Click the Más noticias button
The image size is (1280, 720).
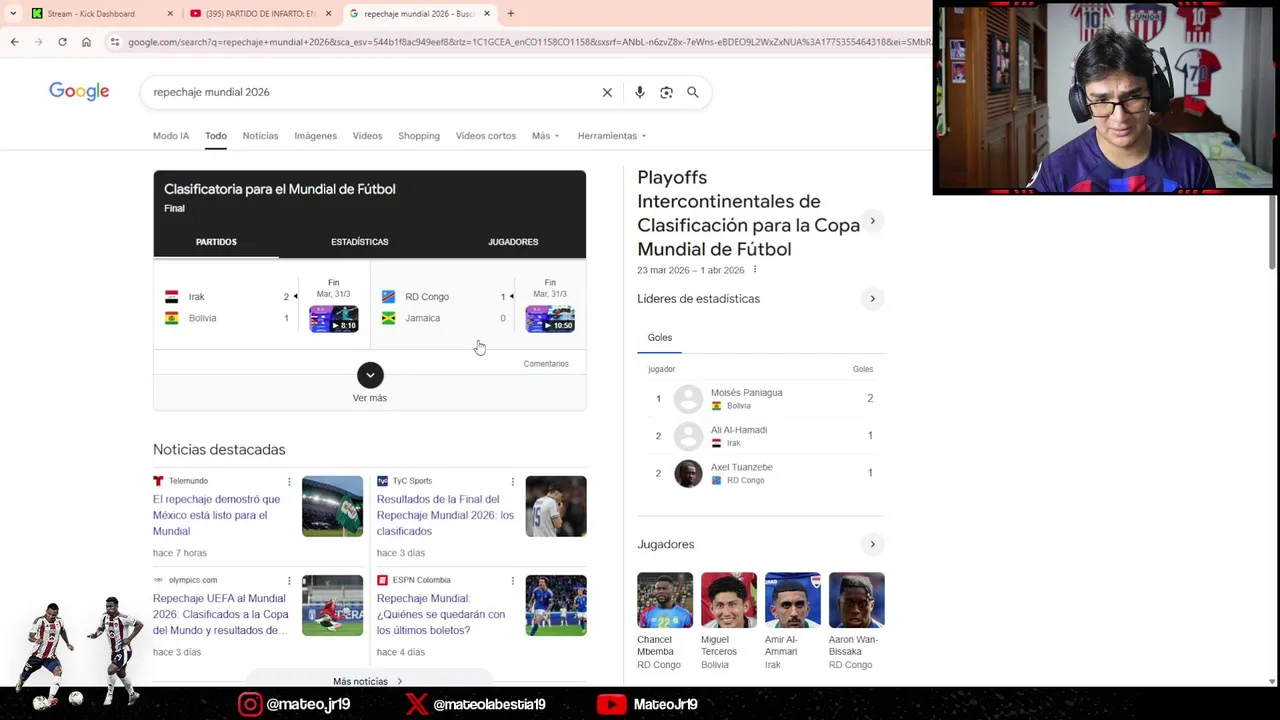[x=368, y=681]
